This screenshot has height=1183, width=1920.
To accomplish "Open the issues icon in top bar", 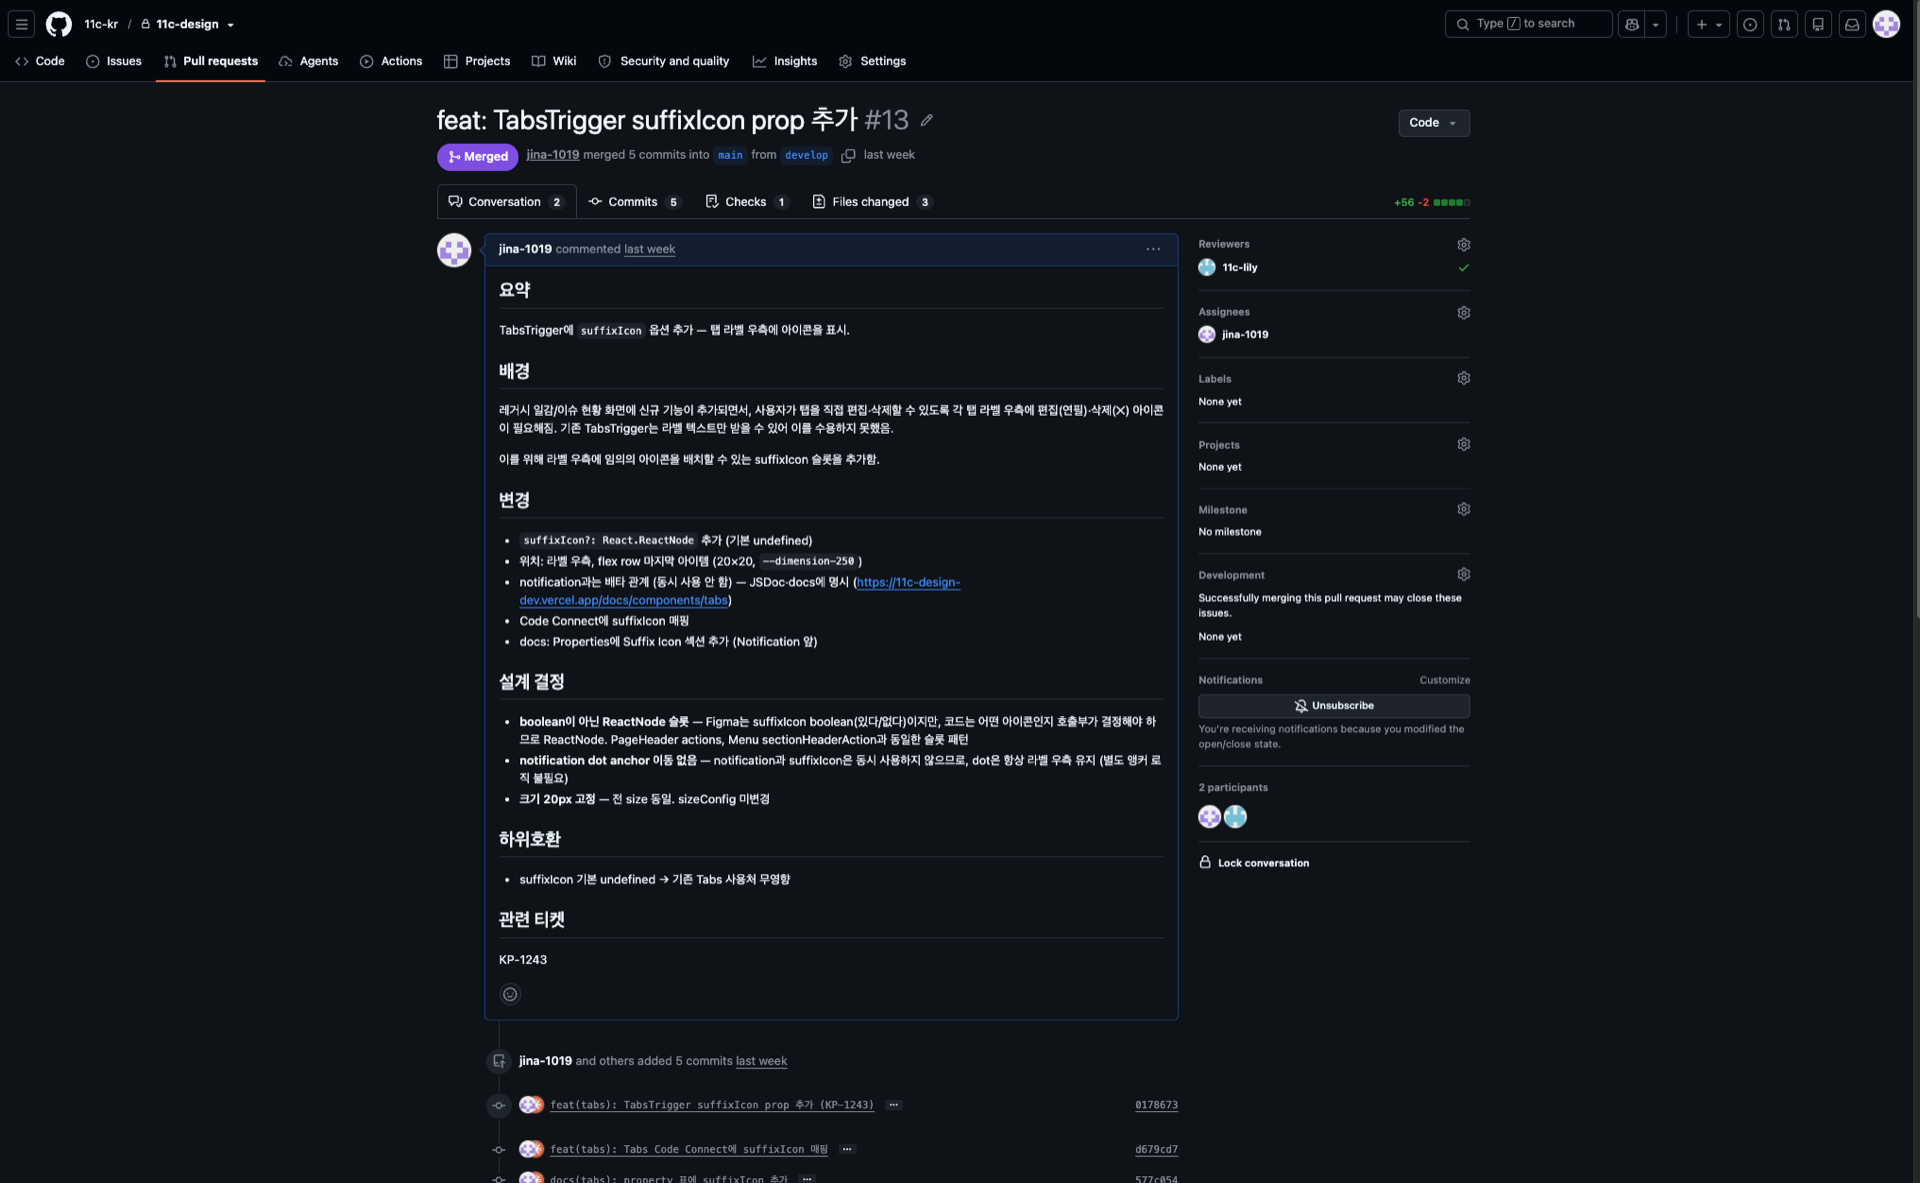I will click(1750, 24).
